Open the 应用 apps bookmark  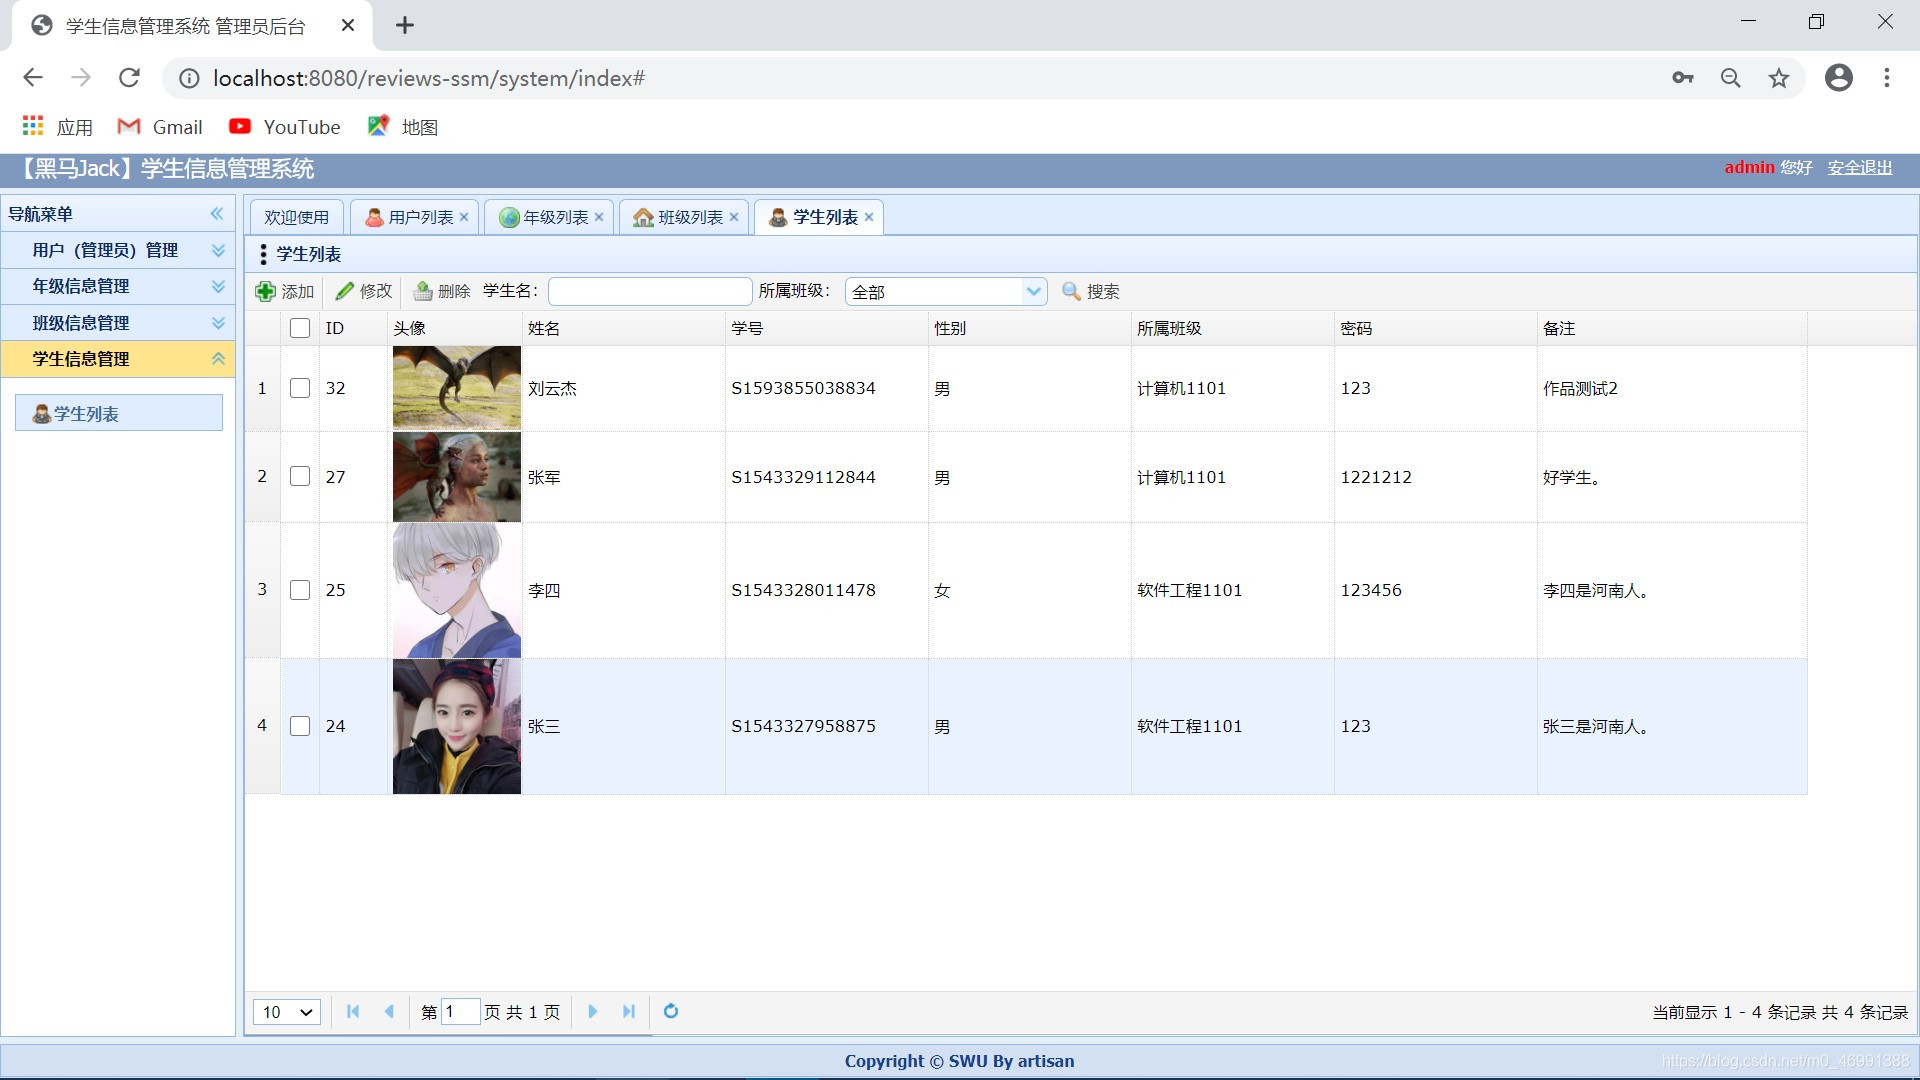(57, 127)
